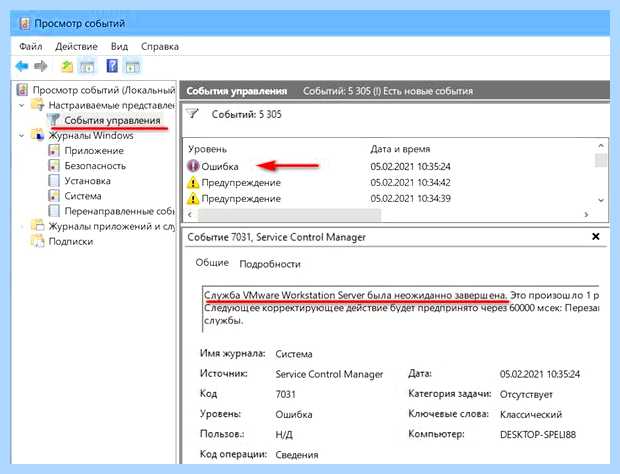Screen dimensions: 620x474
Task: Open the Справка menu
Action: 160,46
